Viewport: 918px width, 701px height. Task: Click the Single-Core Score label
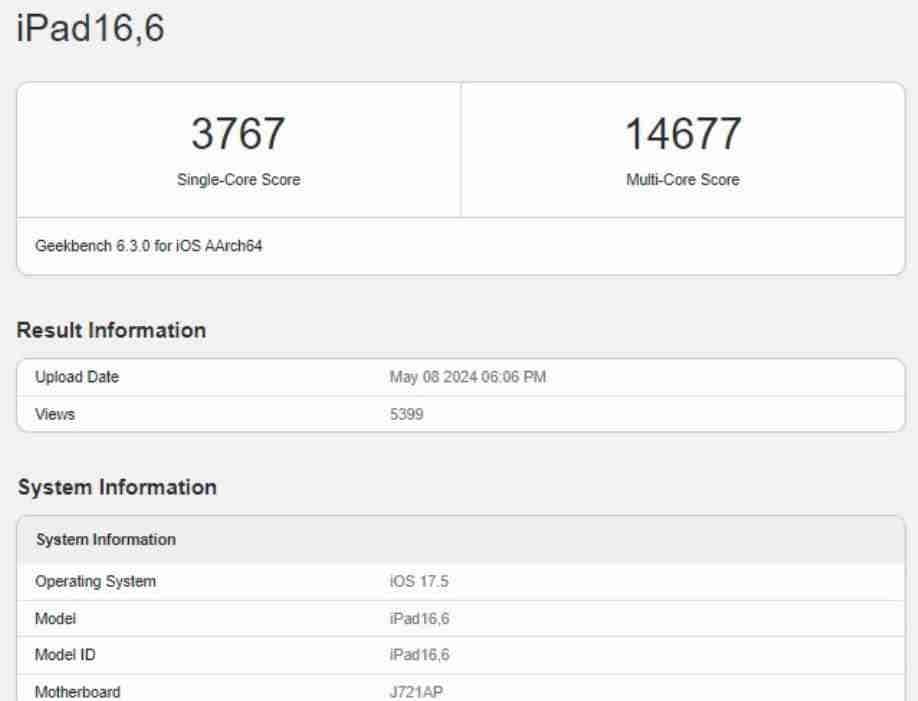(x=239, y=180)
